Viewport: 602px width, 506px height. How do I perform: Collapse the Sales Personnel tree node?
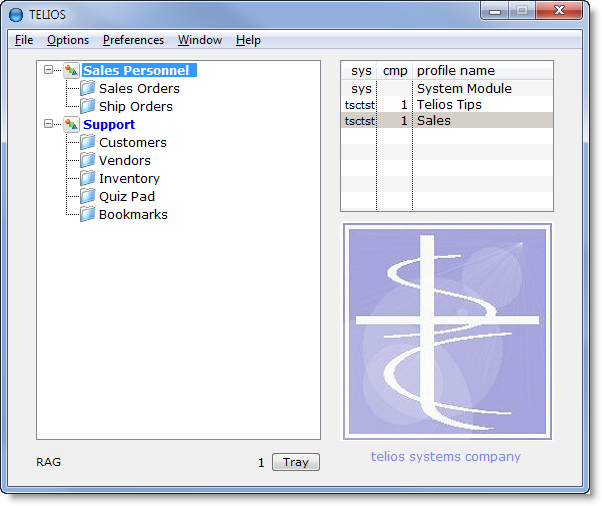[x=48, y=71]
